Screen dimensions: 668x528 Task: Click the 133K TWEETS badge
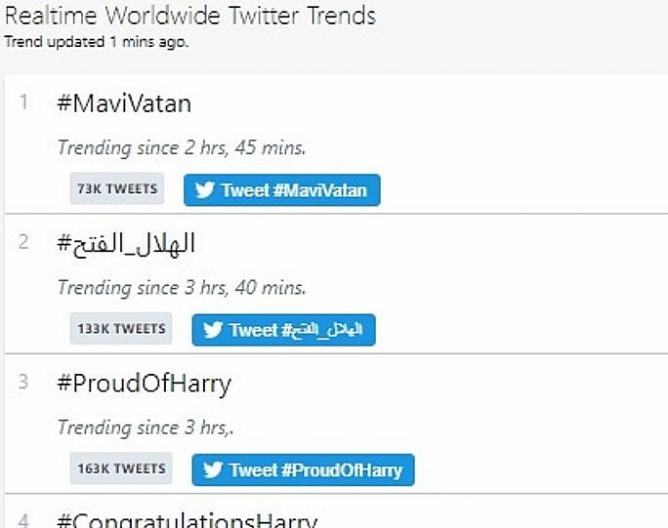pyautogui.click(x=121, y=329)
